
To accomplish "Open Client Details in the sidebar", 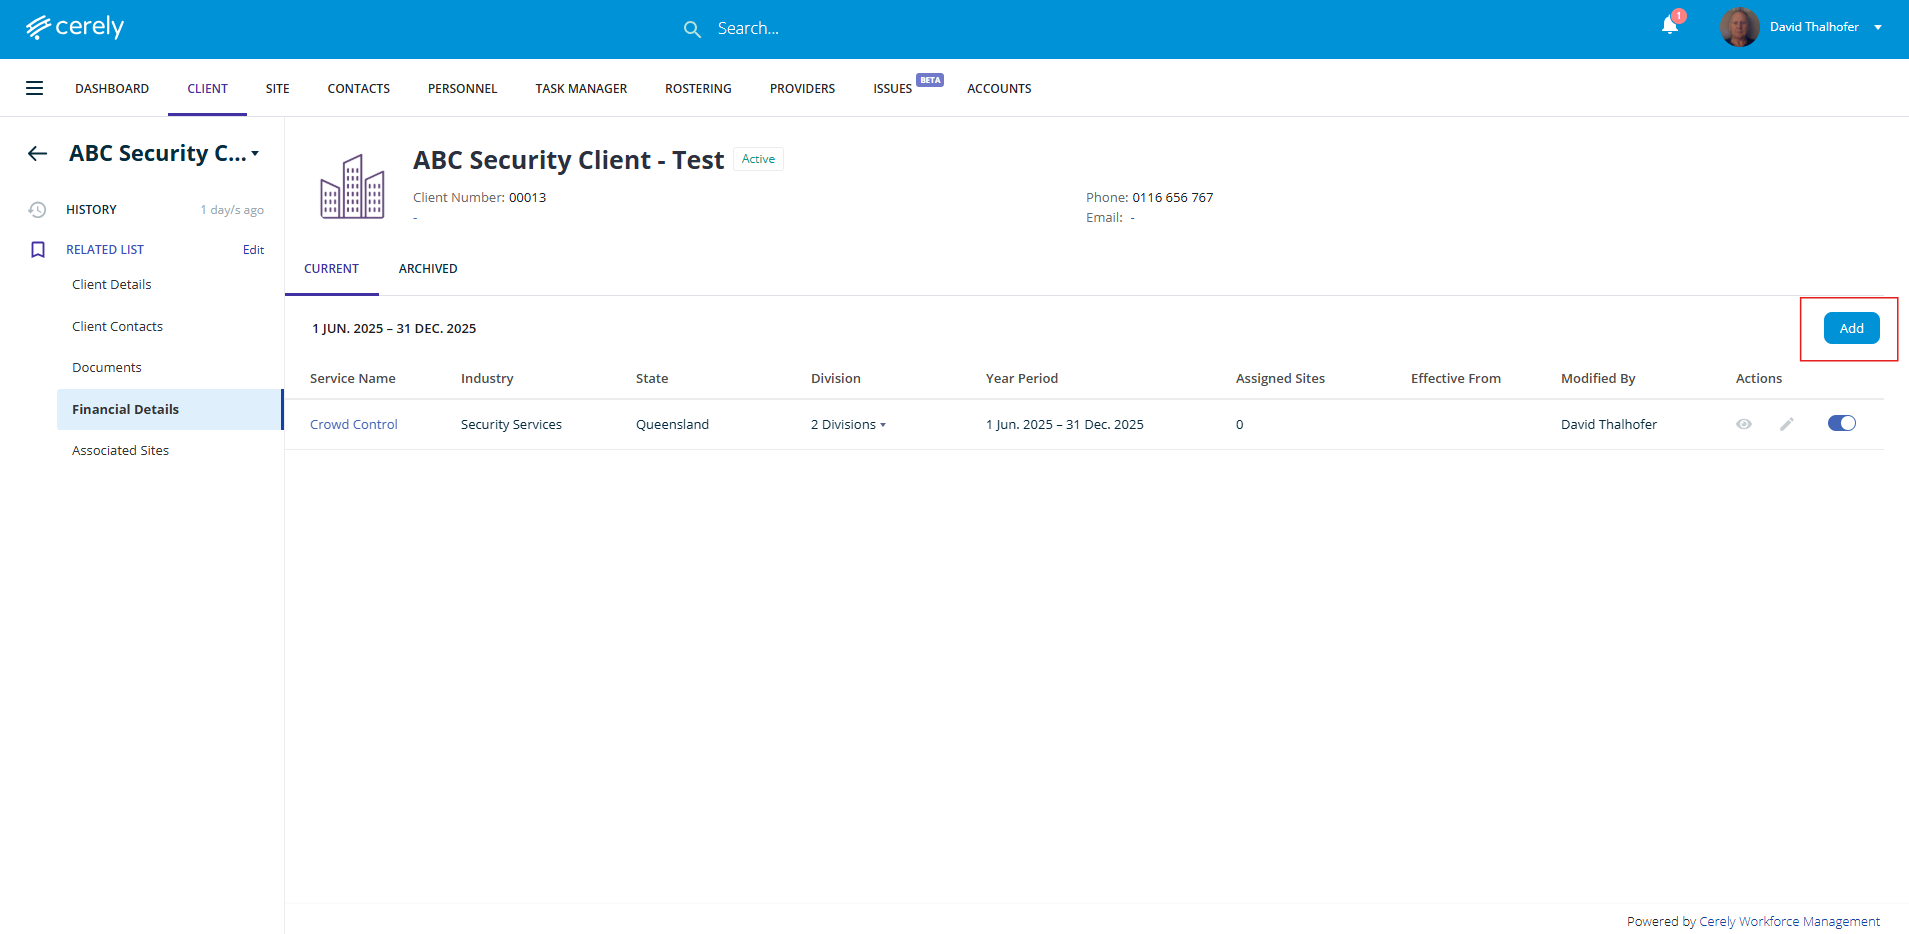I will 112,284.
